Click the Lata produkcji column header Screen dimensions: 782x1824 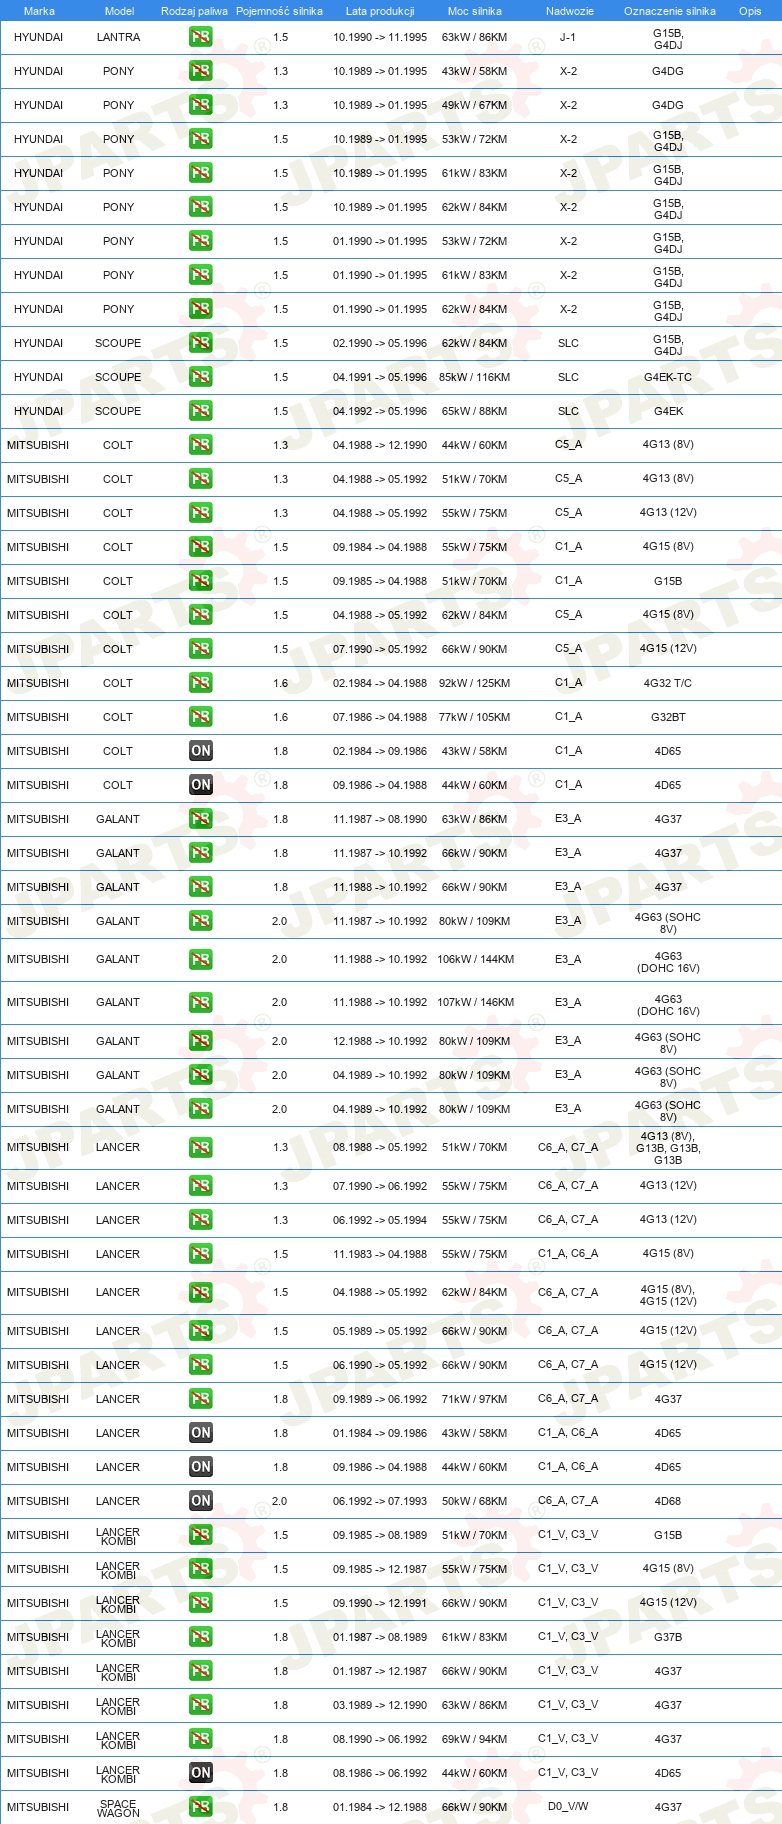380,11
